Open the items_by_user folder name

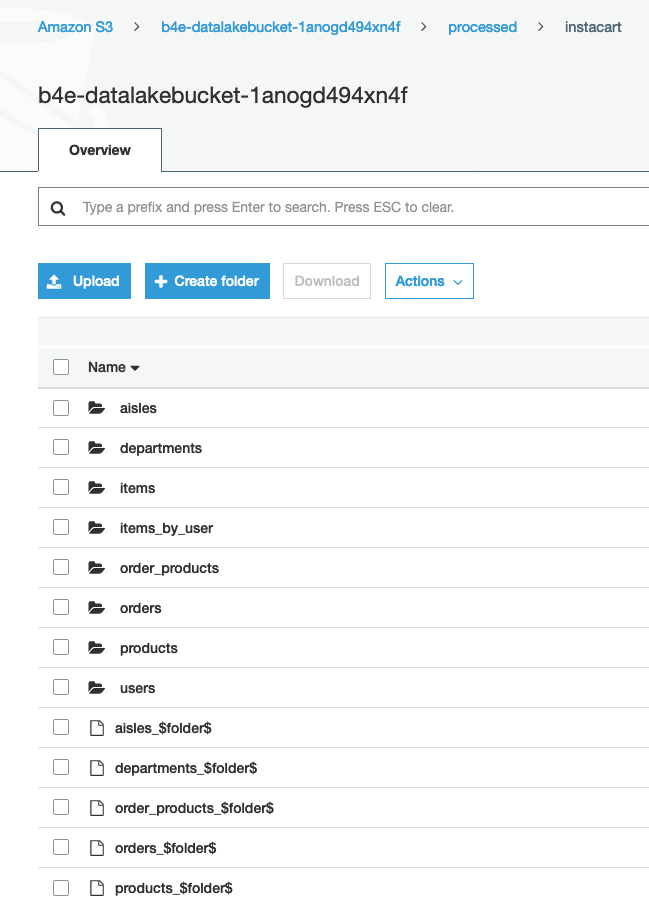coord(166,528)
